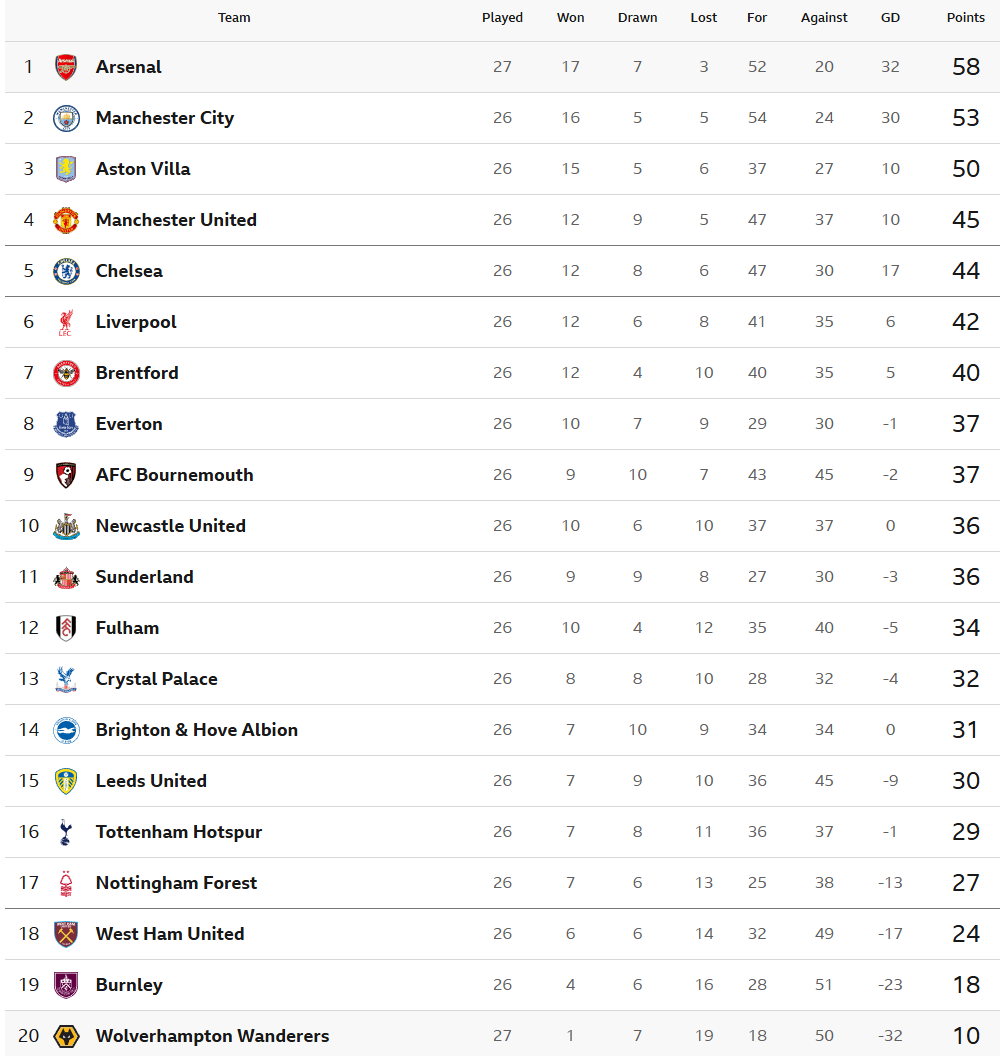This screenshot has width=1000, height=1056.
Task: Click the Points column header
Action: click(x=966, y=18)
